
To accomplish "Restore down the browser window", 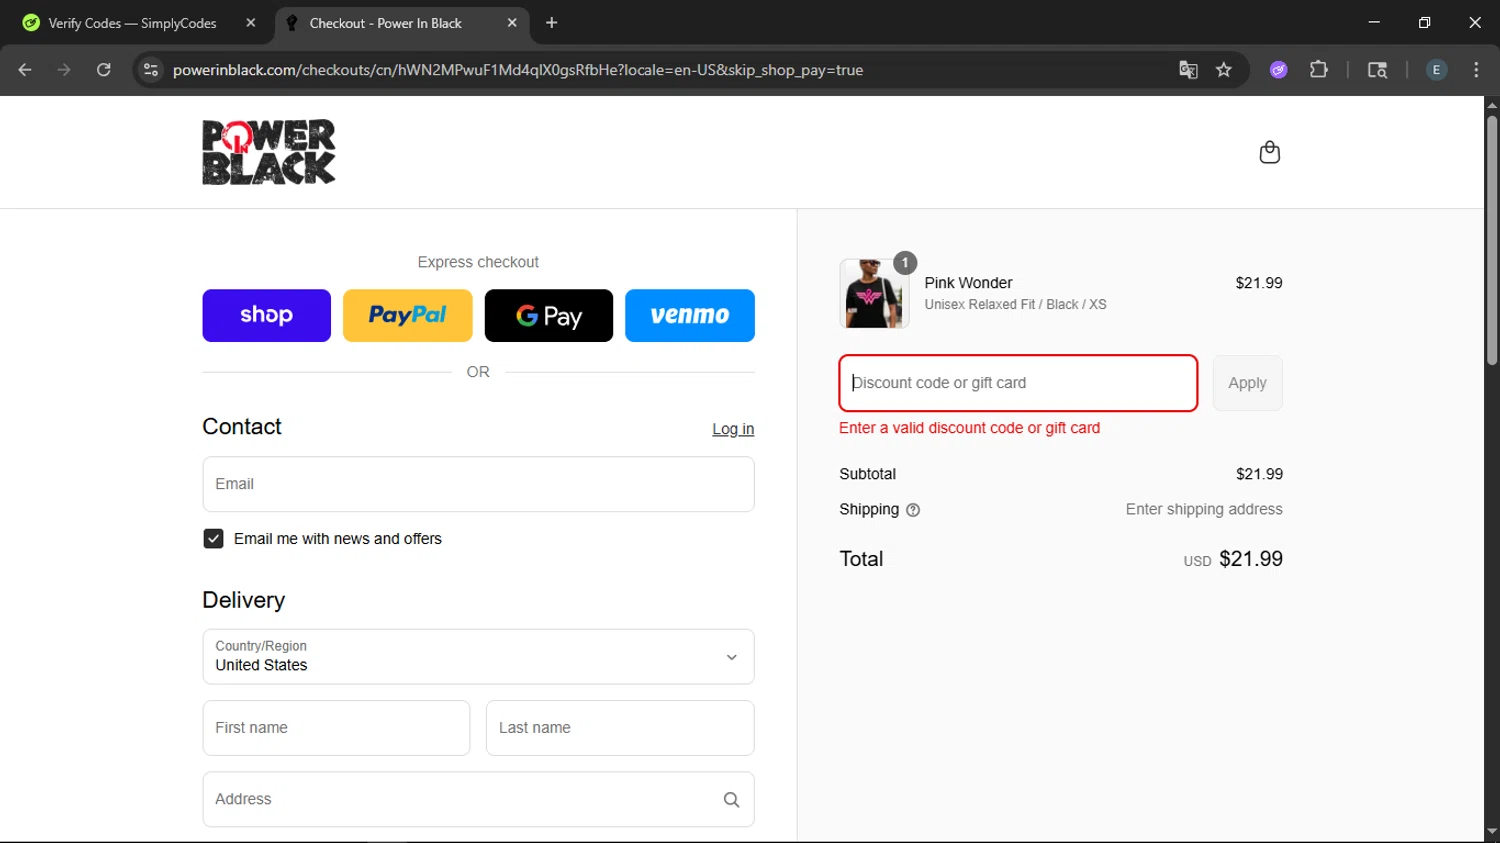I will (1424, 22).
